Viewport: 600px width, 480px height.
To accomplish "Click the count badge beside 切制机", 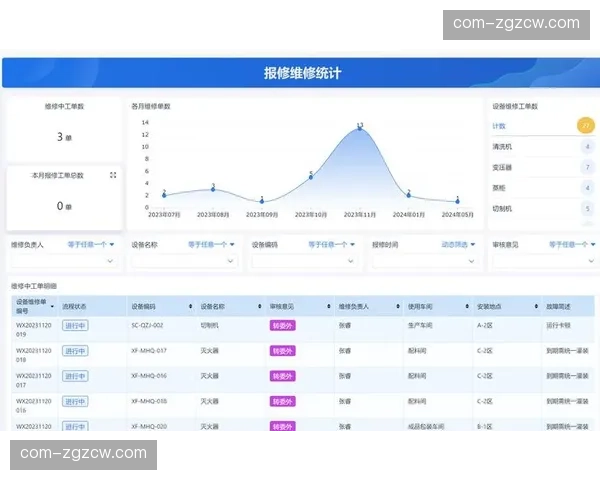I will click(x=587, y=209).
